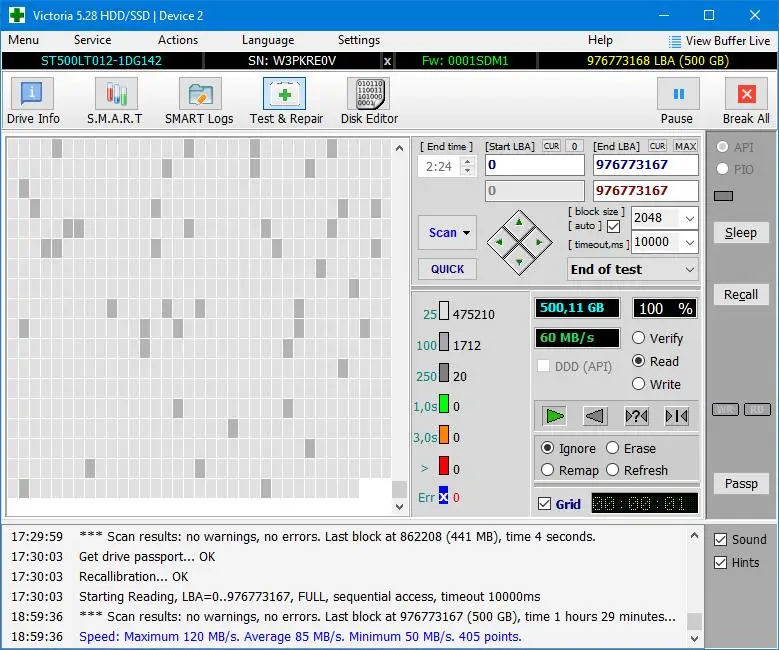The width and height of the screenshot is (779, 650).
Task: Select the Remap radio option
Action: [547, 470]
